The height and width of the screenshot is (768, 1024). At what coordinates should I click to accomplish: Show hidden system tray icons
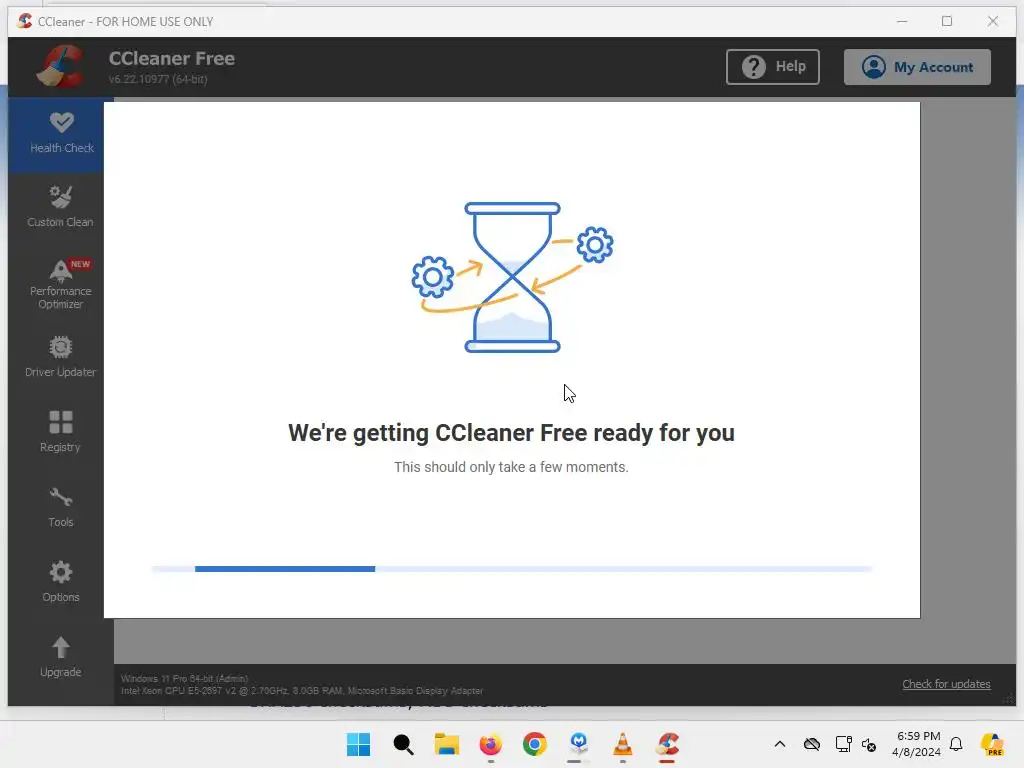click(780, 744)
